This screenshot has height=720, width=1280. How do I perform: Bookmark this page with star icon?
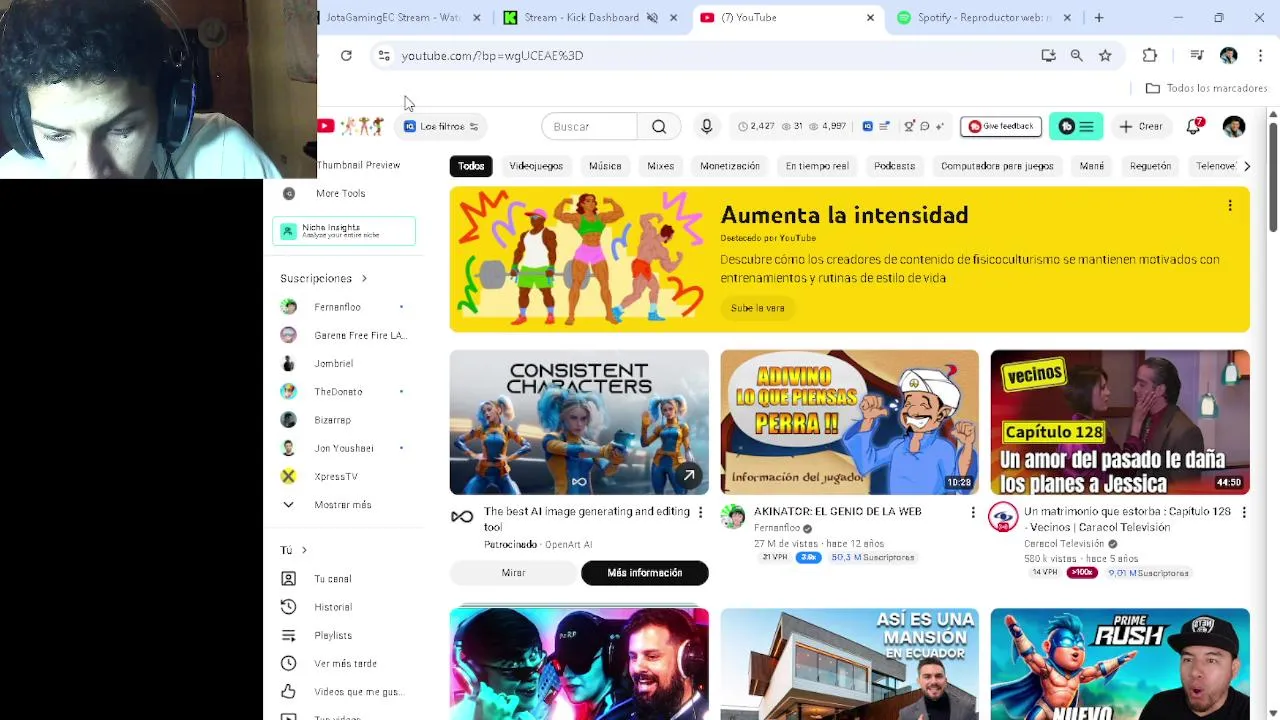pos(1105,56)
